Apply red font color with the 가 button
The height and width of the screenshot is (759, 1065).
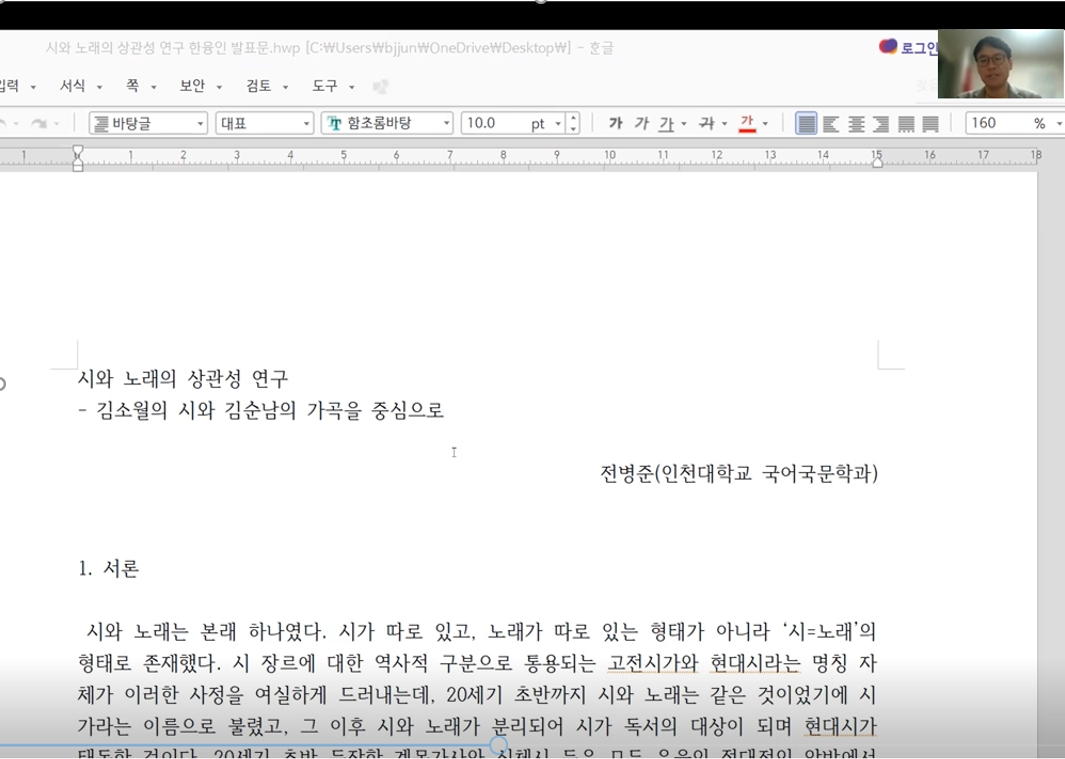(x=747, y=123)
